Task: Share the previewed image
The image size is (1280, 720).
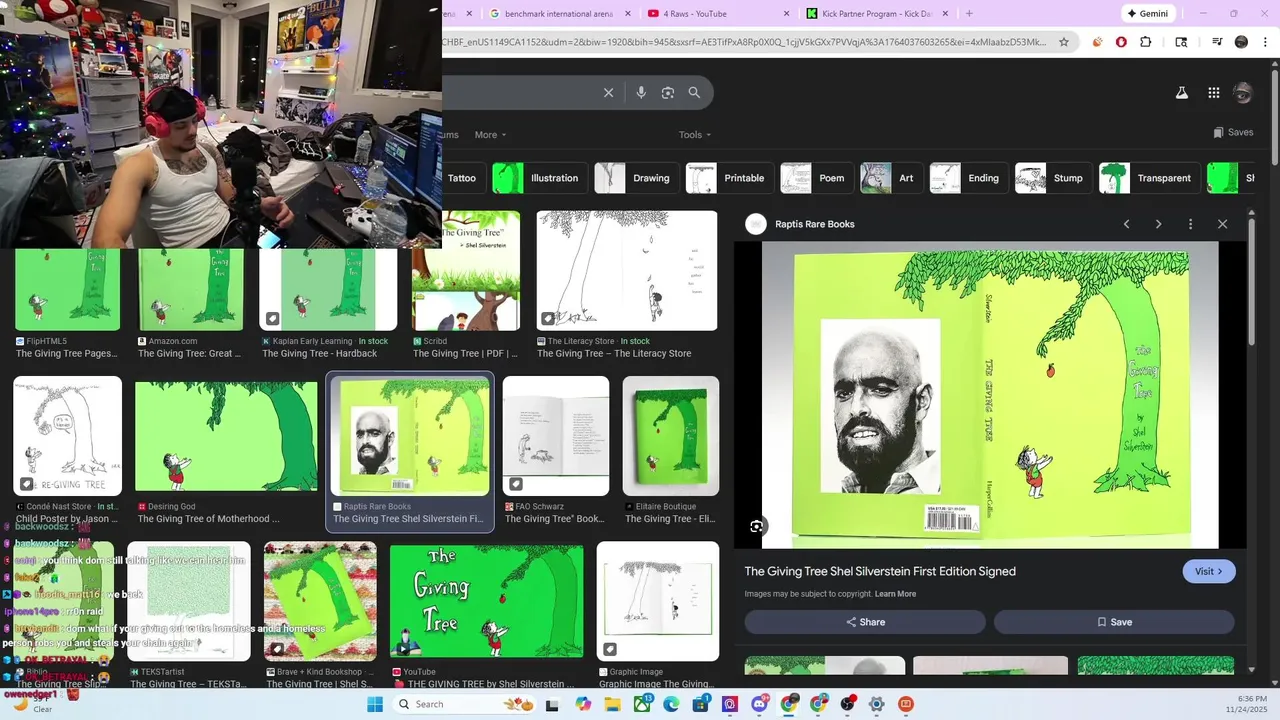Action: [x=865, y=622]
